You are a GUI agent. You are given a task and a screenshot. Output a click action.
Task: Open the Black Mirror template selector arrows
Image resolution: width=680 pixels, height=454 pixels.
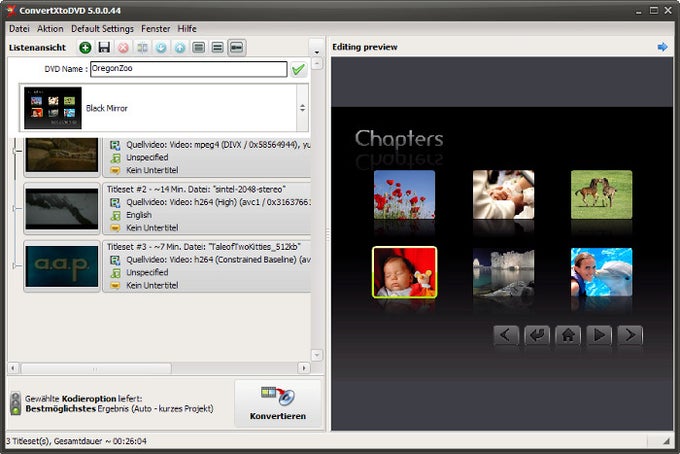[302, 108]
